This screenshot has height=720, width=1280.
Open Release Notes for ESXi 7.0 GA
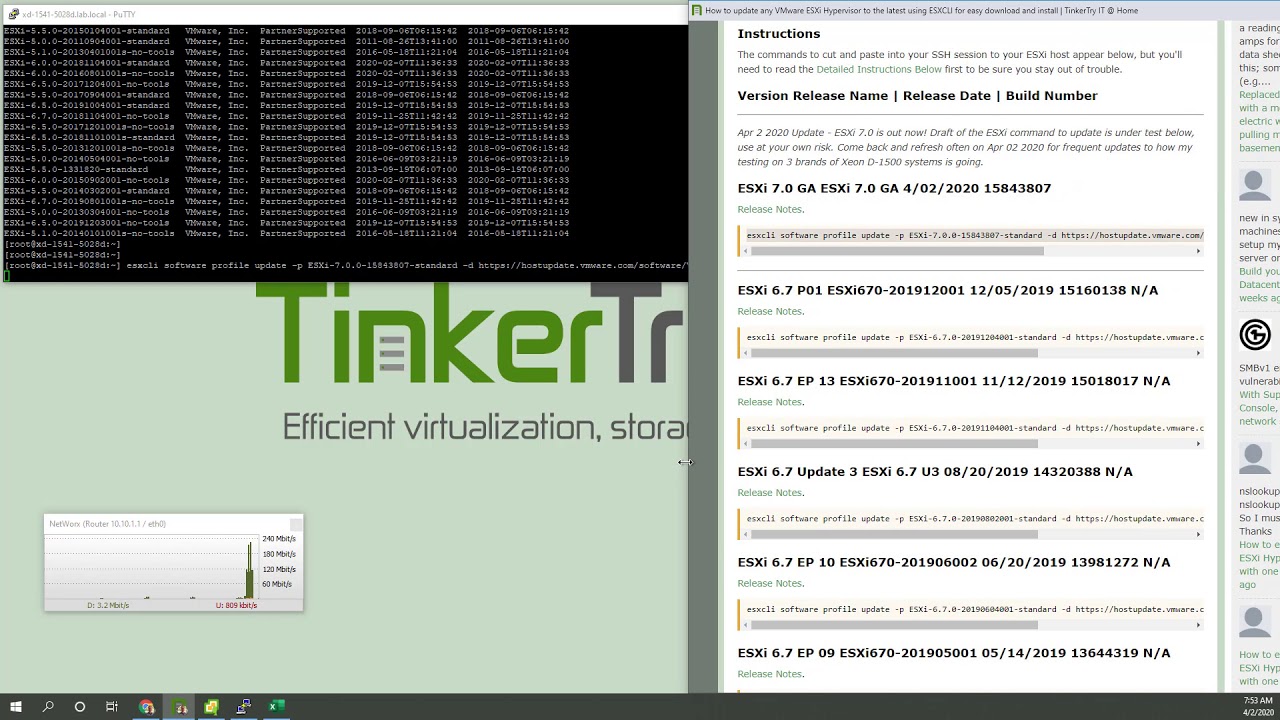[x=770, y=209]
